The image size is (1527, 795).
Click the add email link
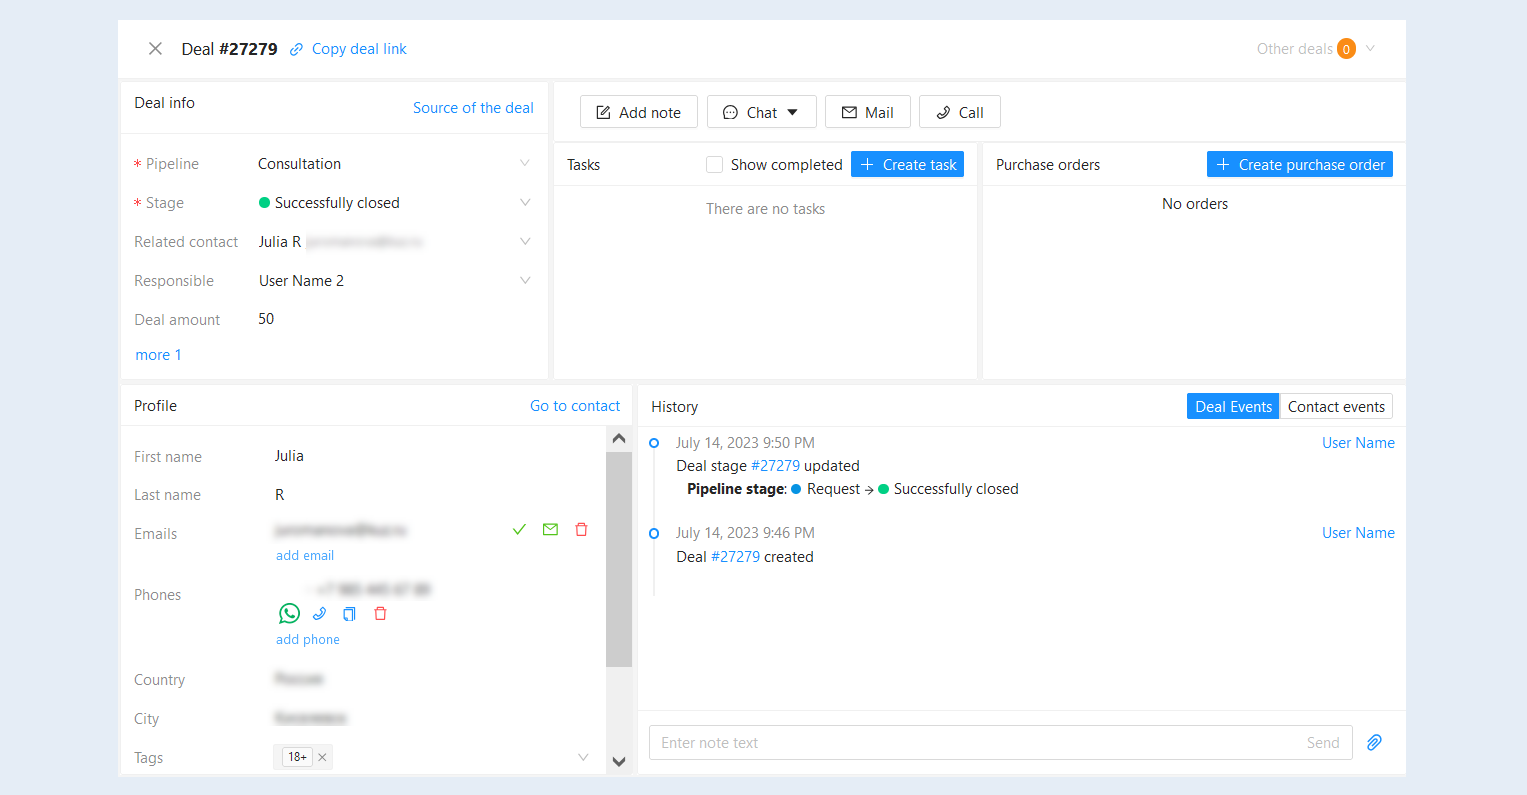[x=305, y=556]
